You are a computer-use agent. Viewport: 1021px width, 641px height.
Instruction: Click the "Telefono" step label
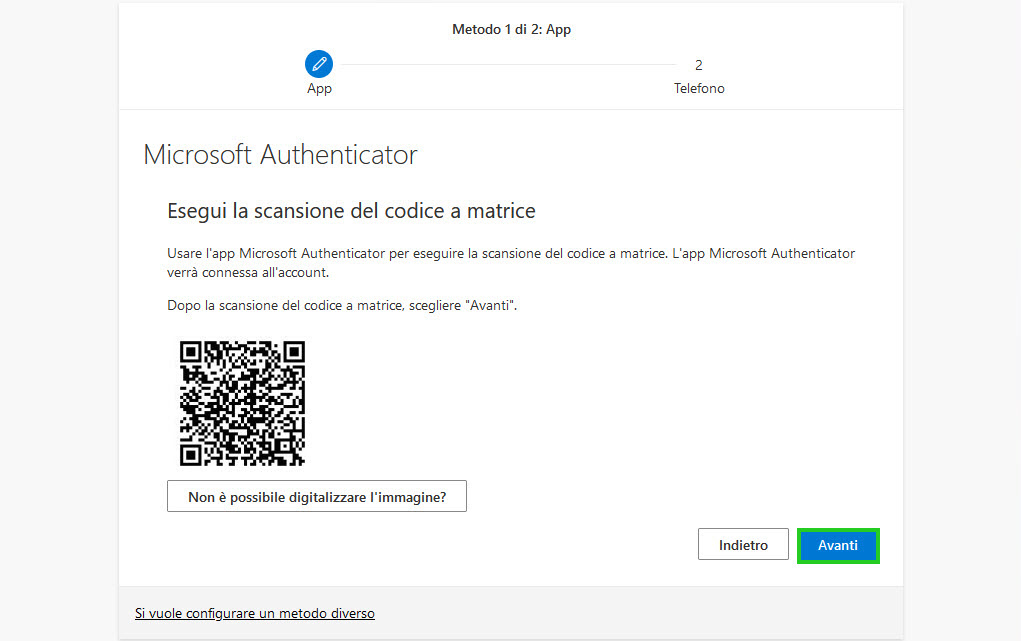699,88
